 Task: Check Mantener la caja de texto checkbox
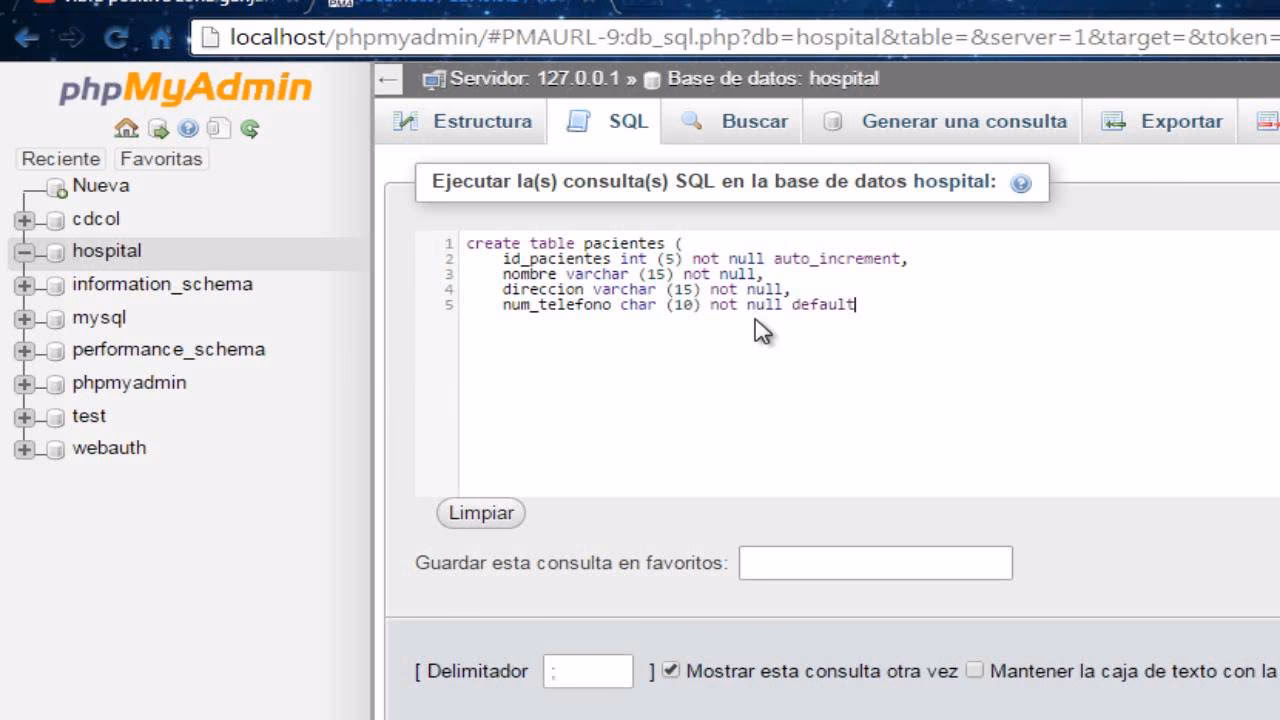975,670
